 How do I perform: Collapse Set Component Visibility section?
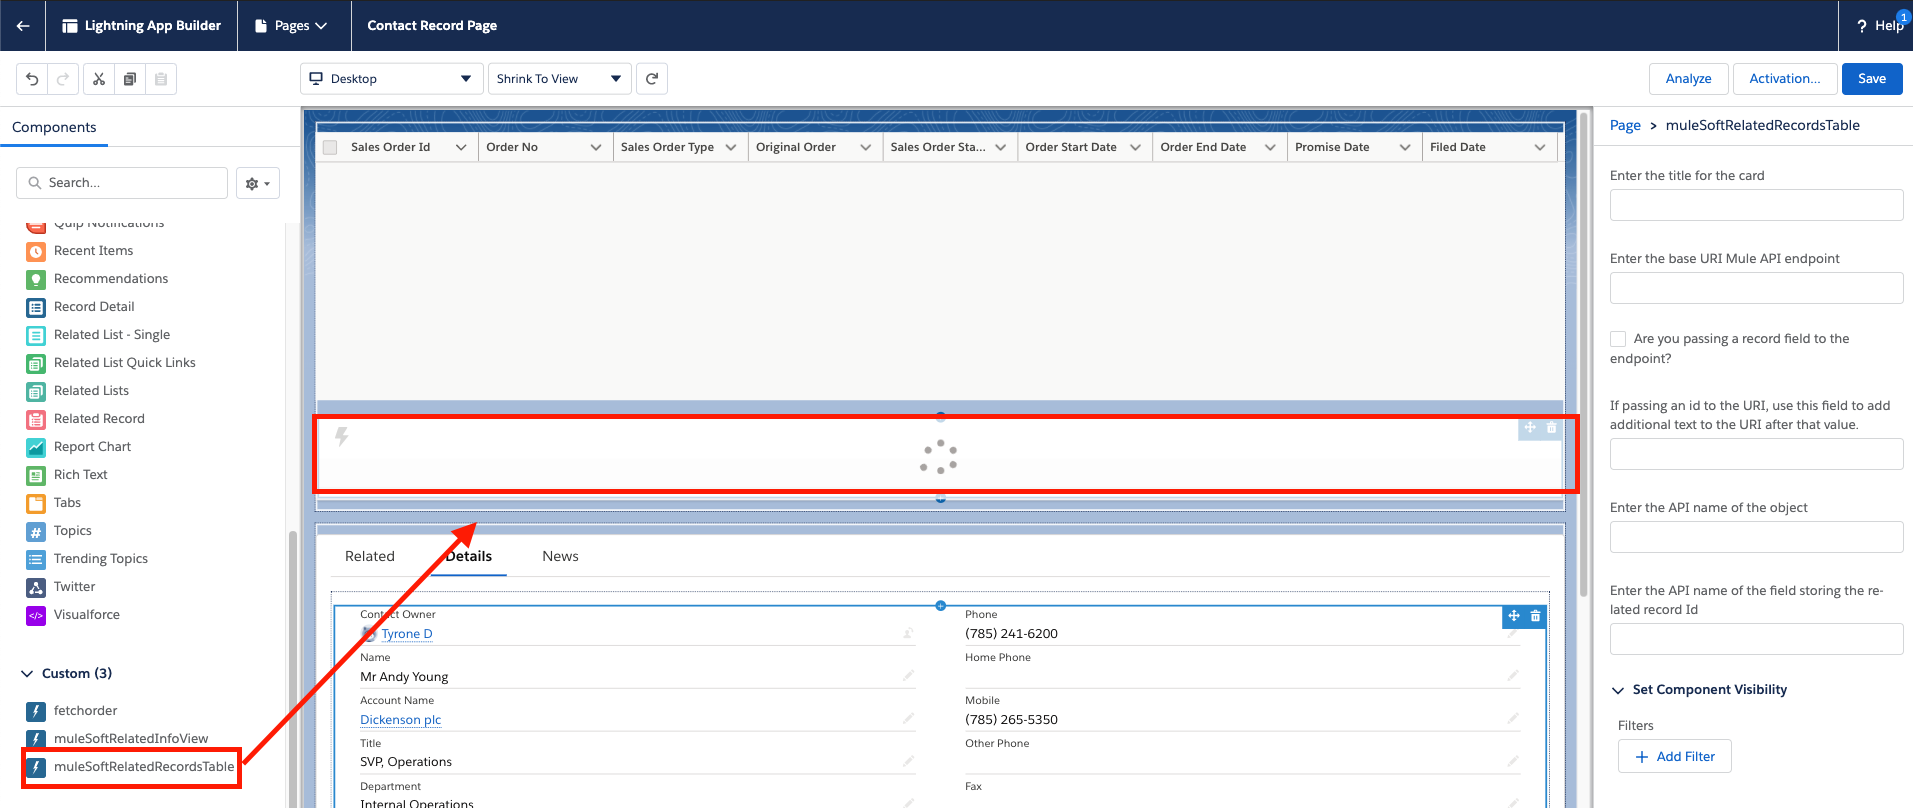click(1618, 690)
